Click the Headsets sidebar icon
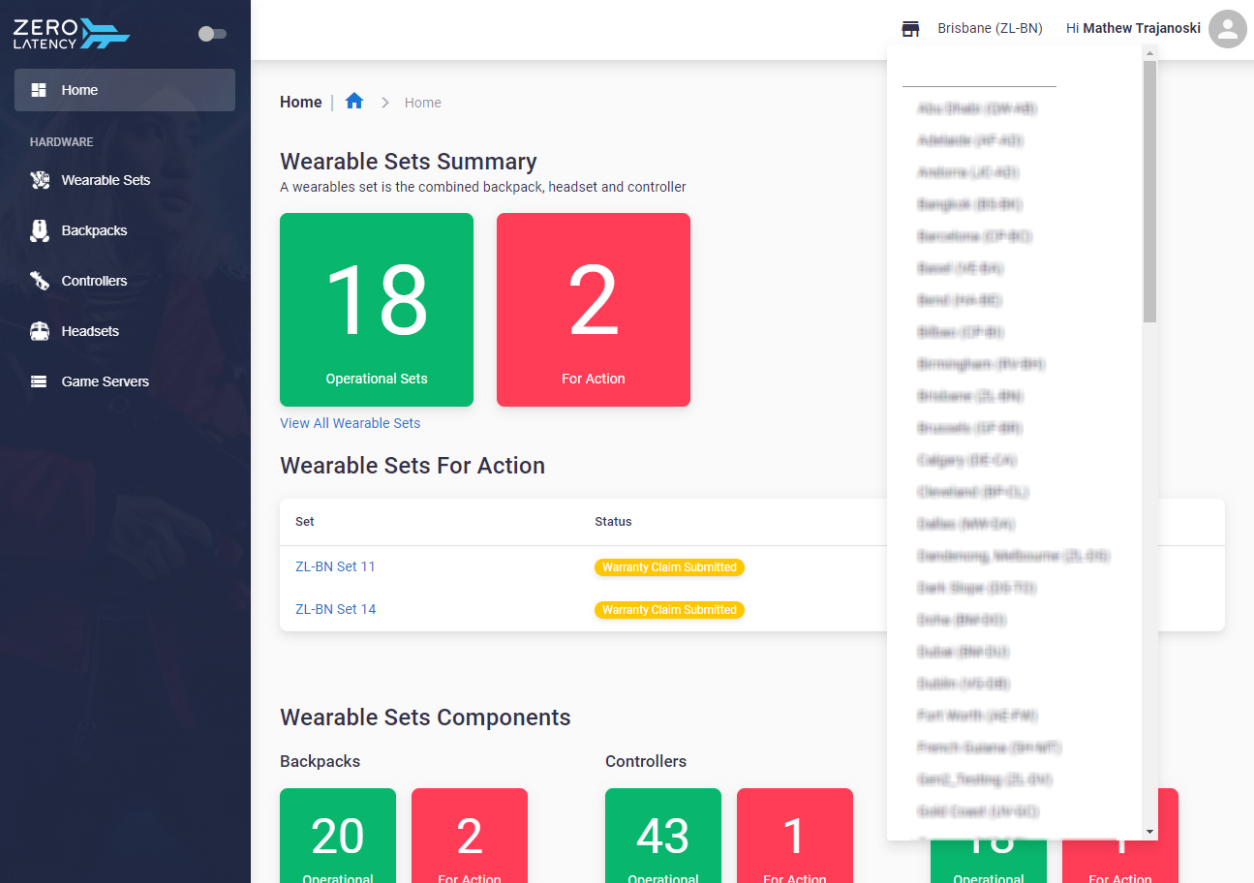1254x883 pixels. [x=39, y=331]
